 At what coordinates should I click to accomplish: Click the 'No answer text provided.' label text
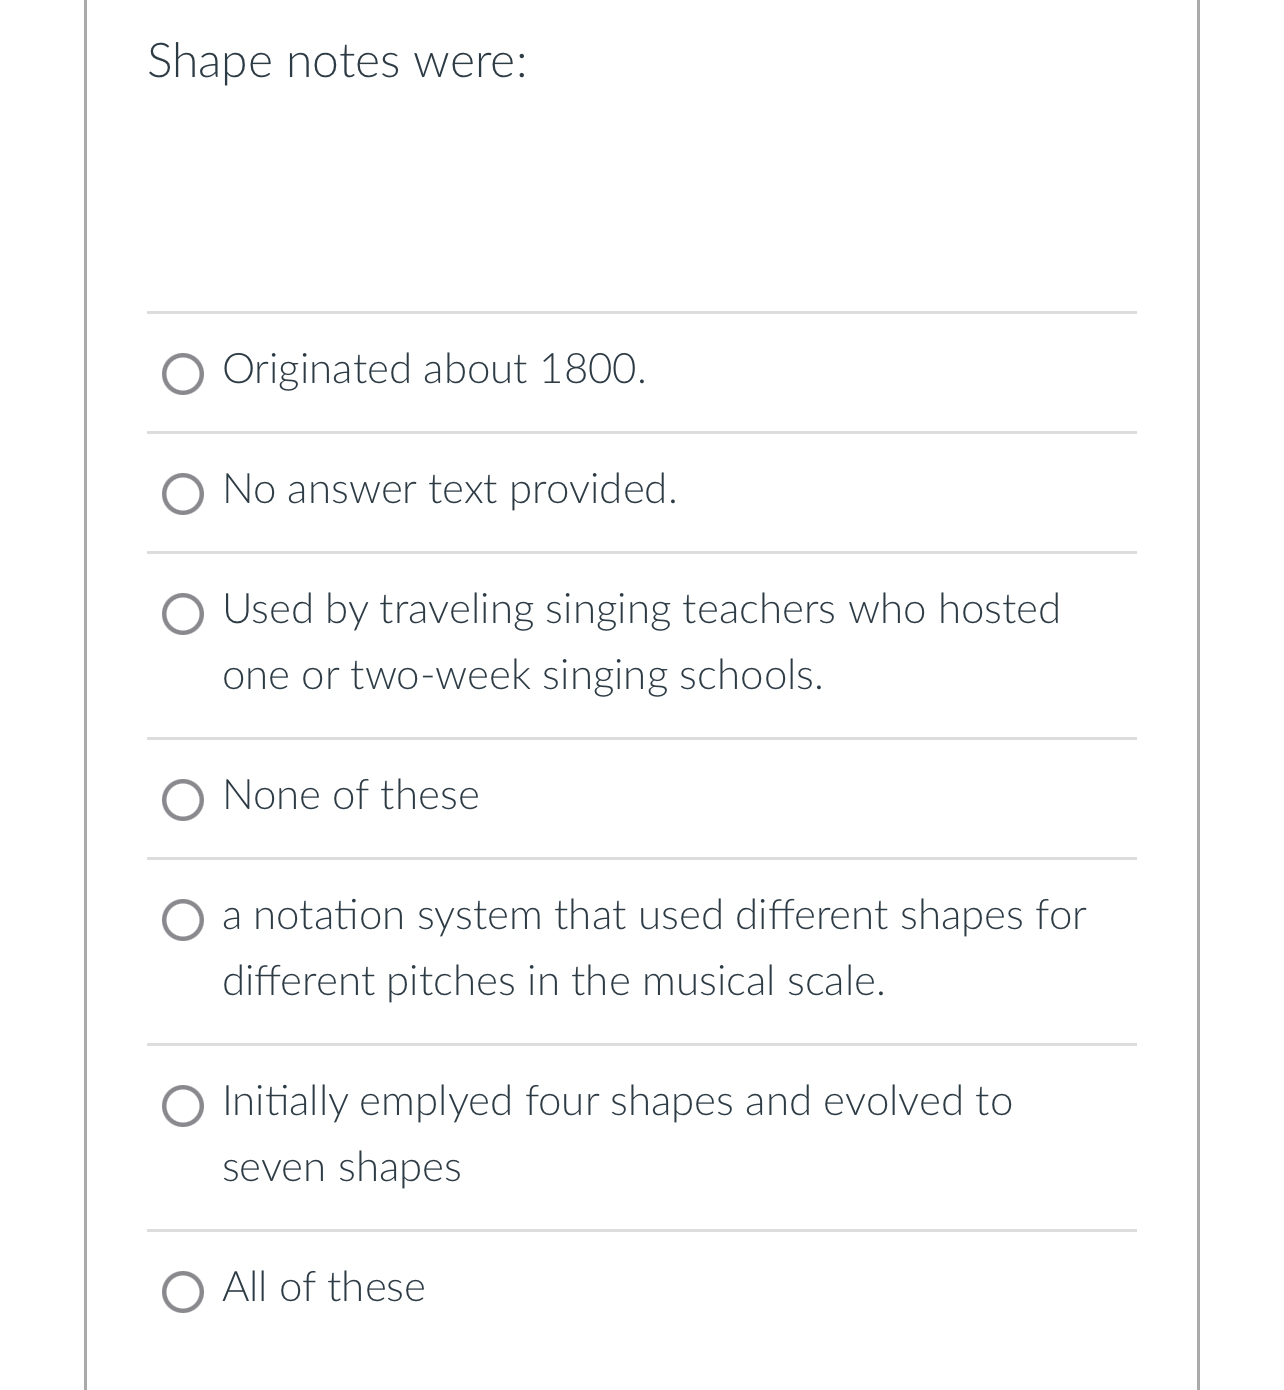point(450,489)
